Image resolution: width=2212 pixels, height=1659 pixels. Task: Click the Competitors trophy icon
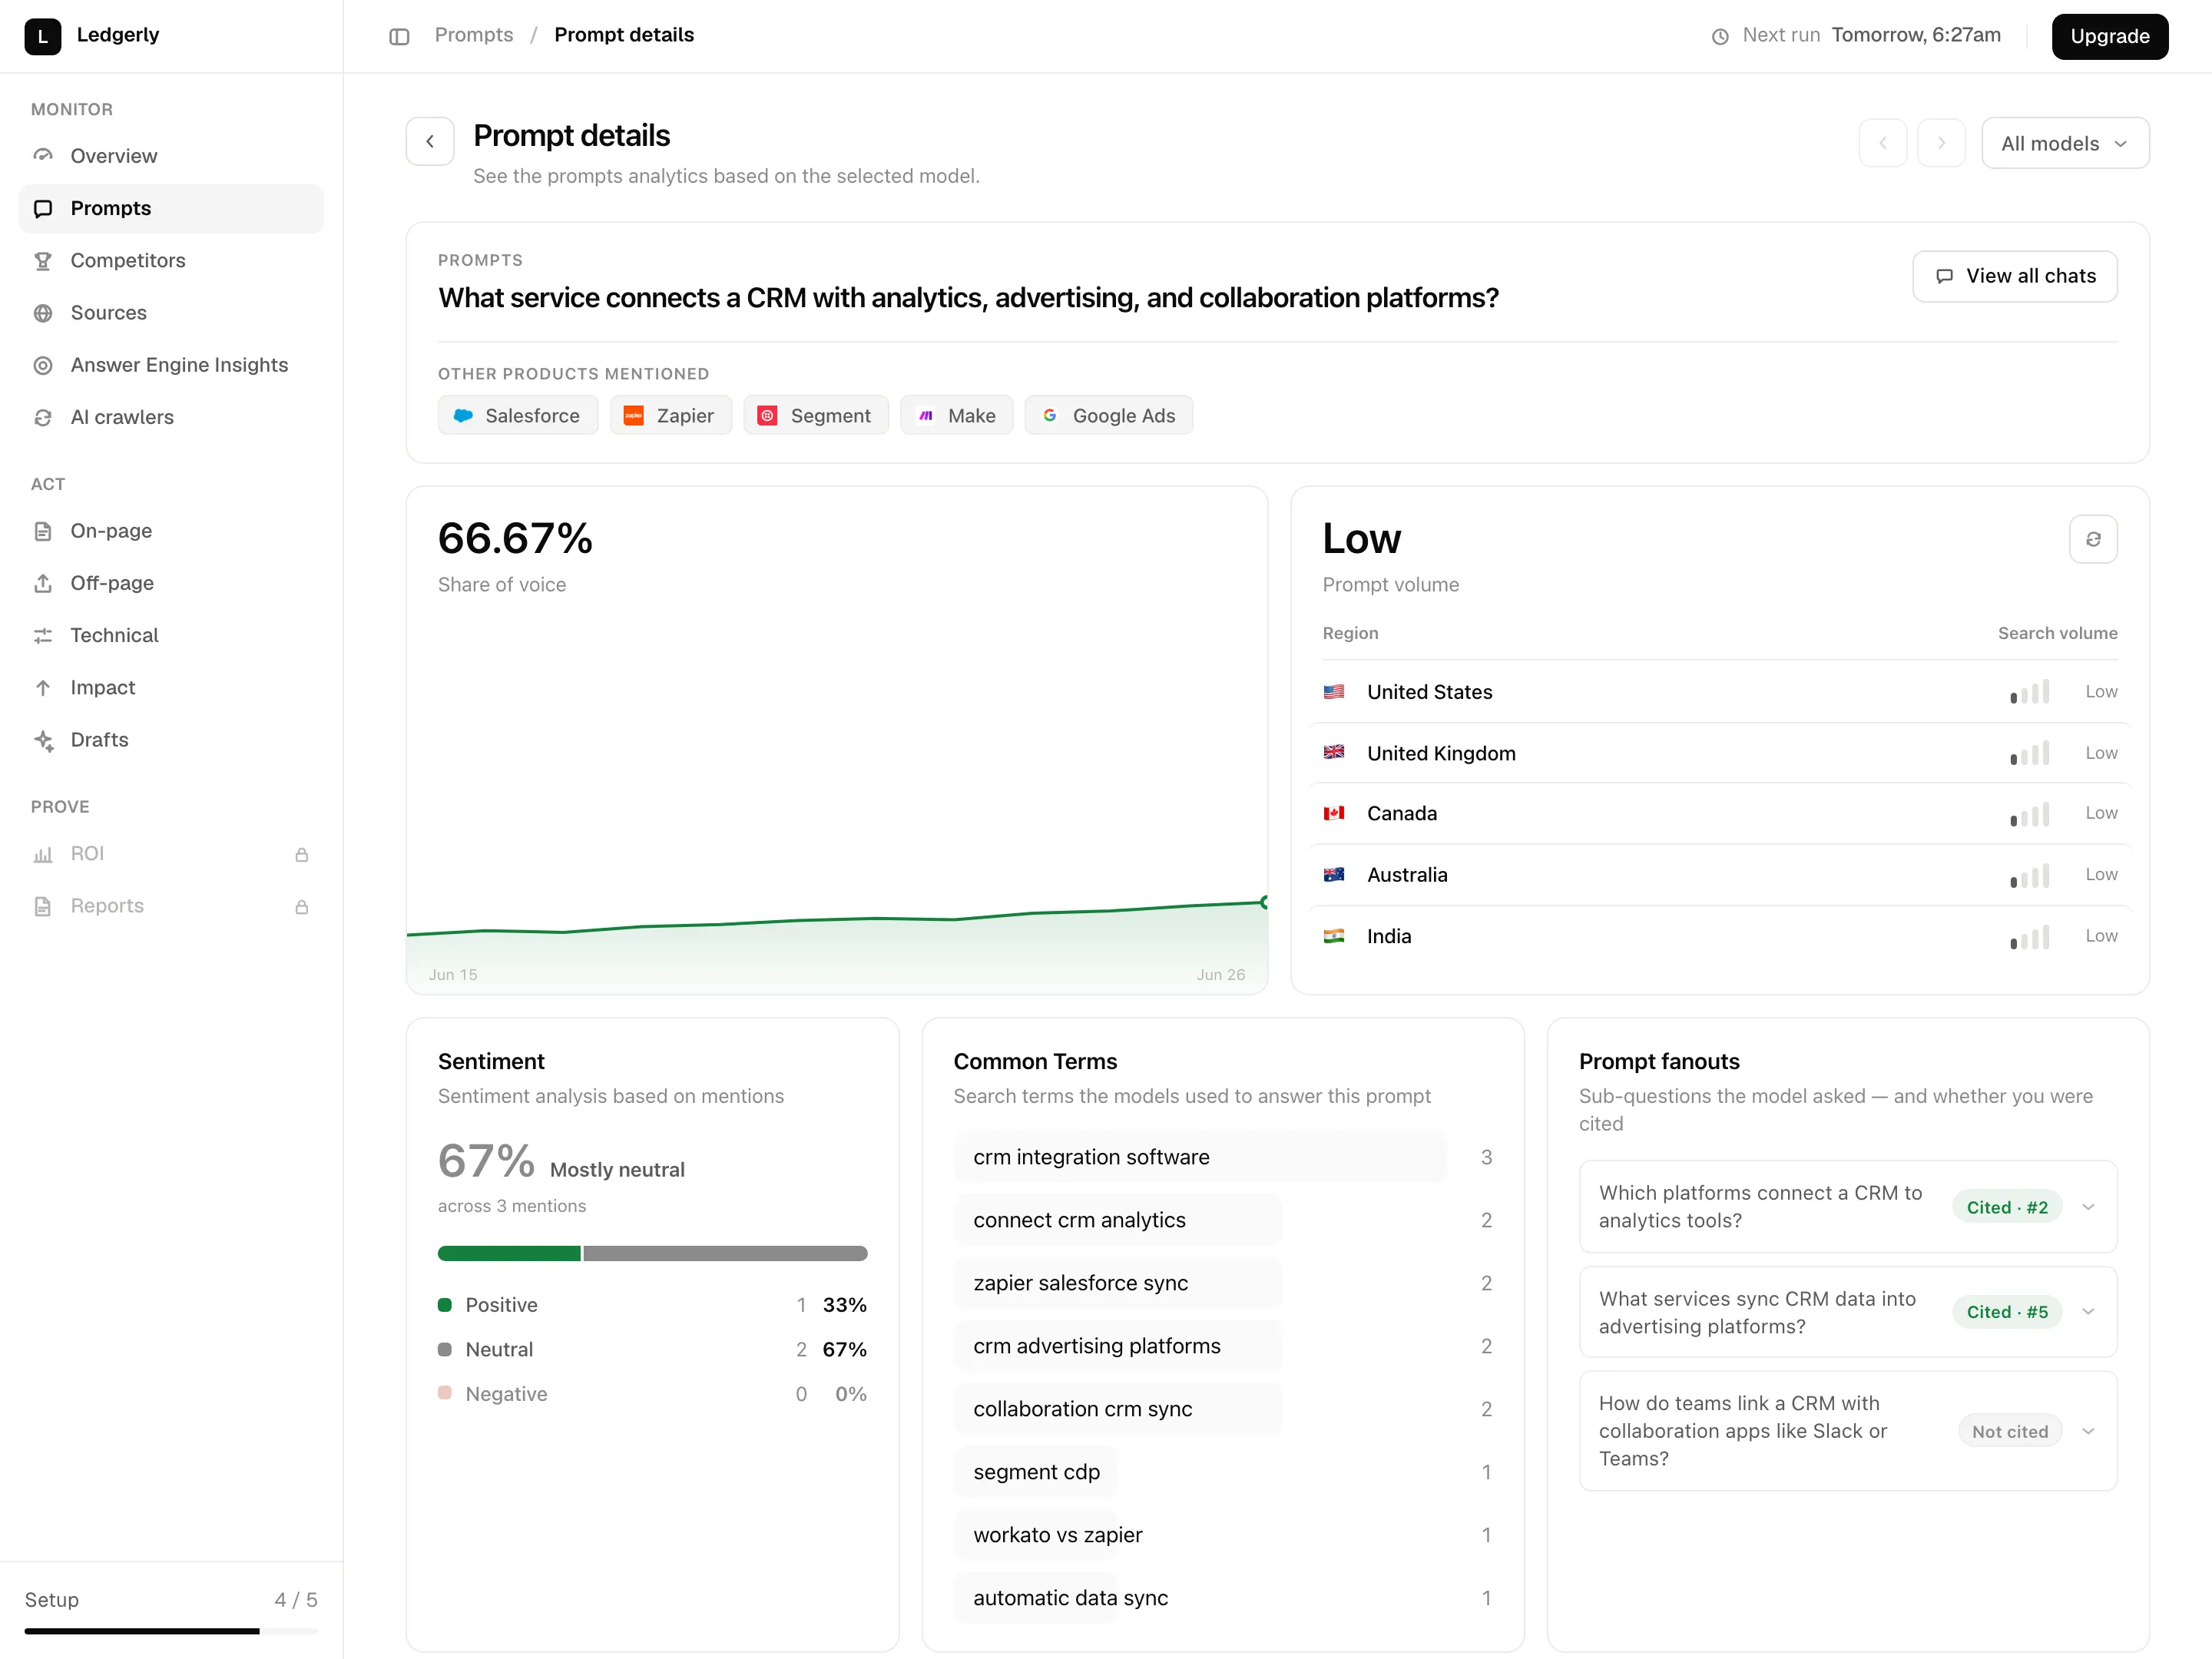point(43,261)
